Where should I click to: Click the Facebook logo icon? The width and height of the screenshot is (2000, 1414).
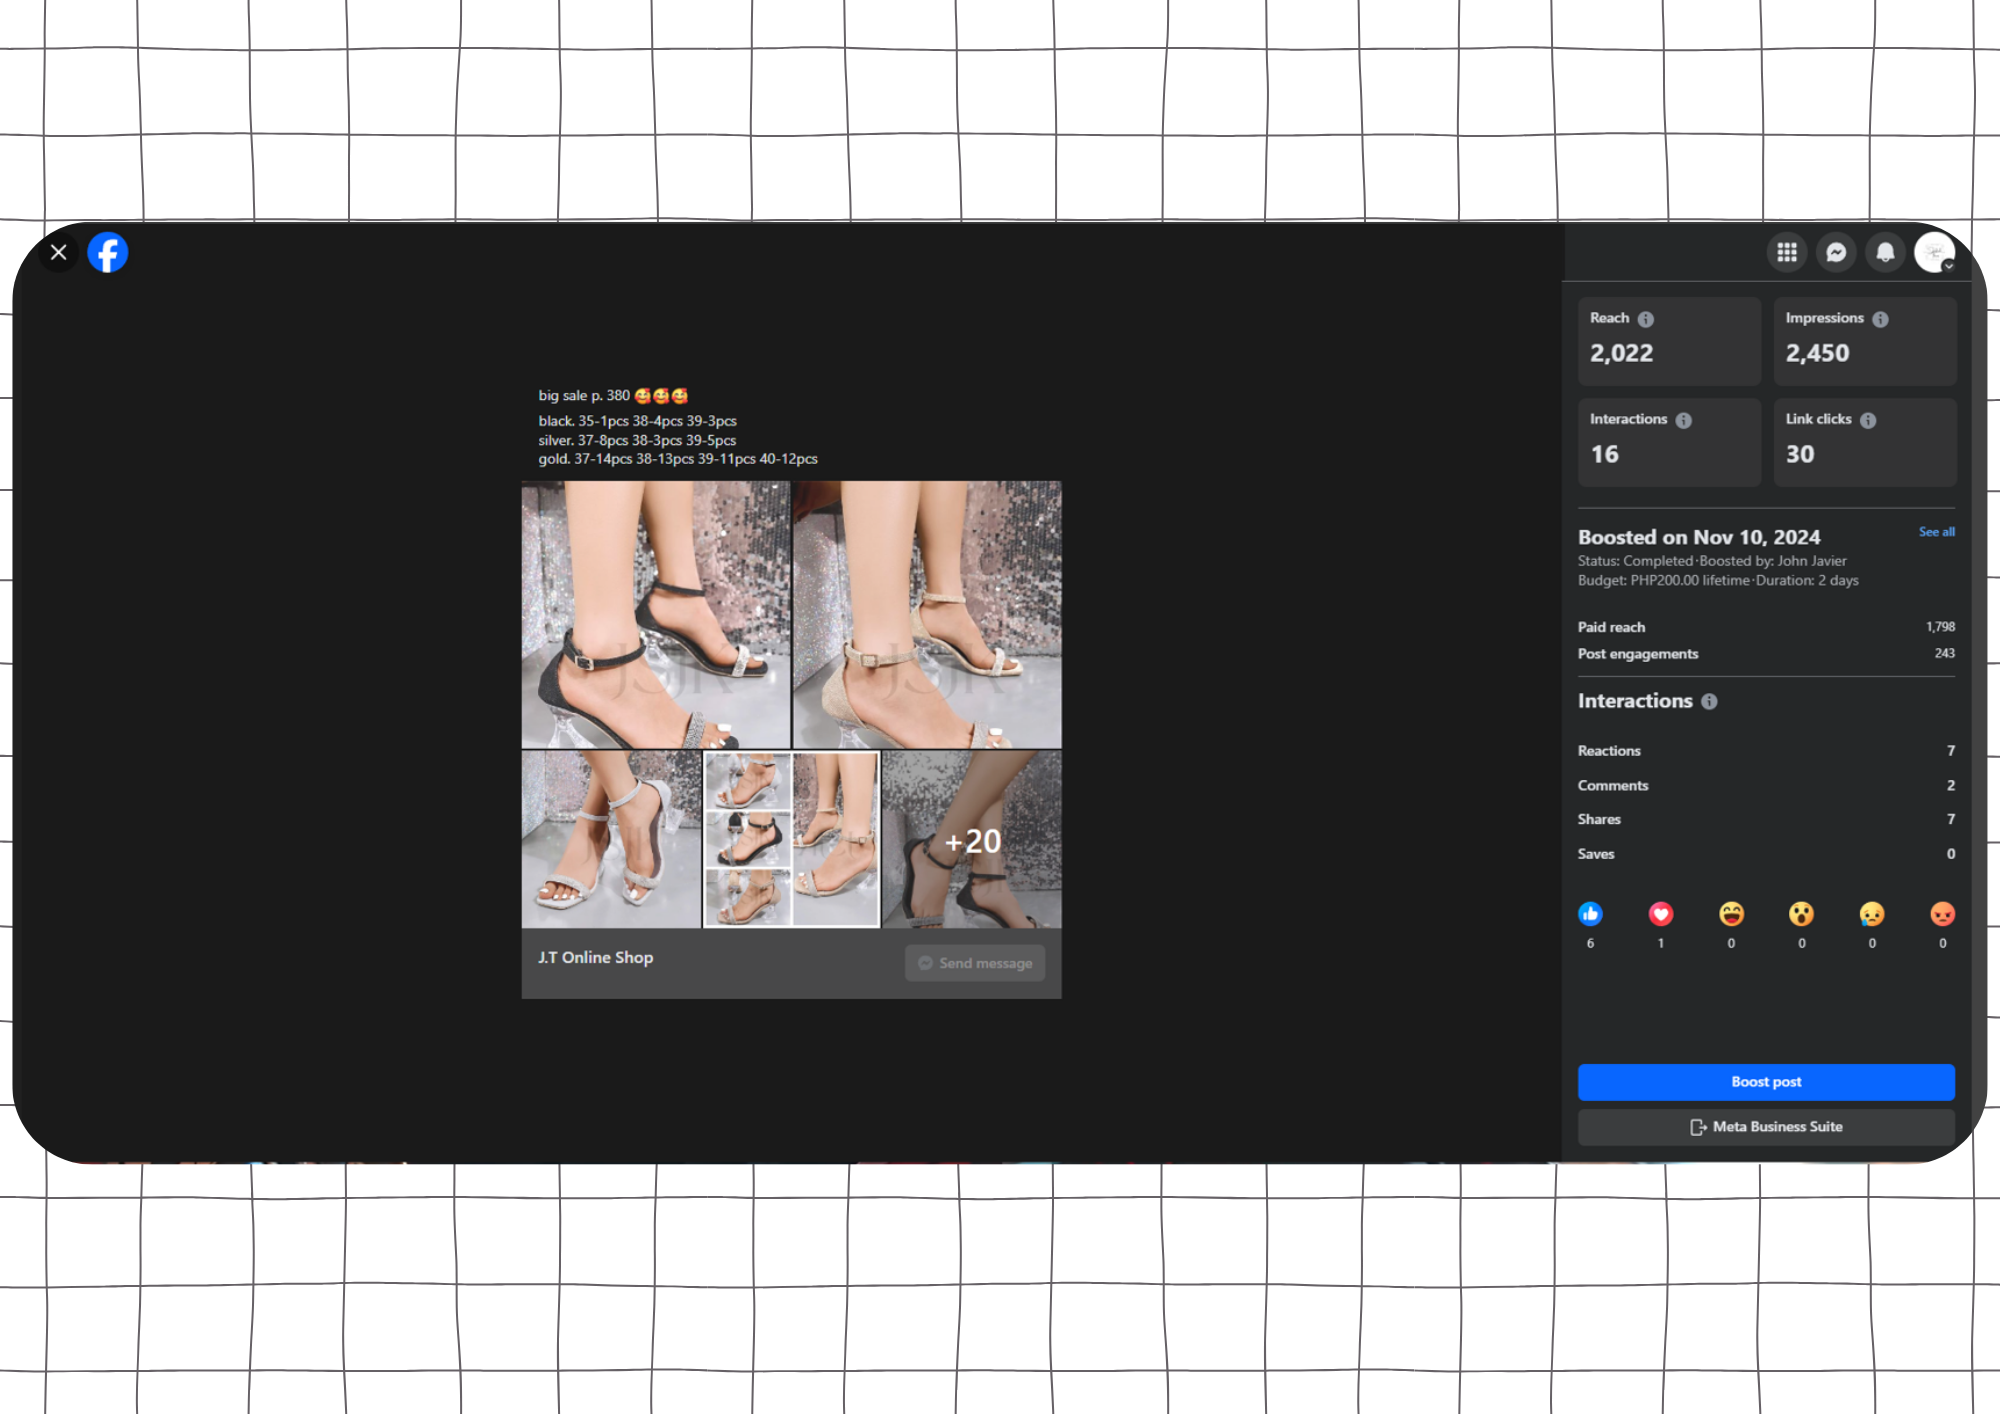(108, 252)
